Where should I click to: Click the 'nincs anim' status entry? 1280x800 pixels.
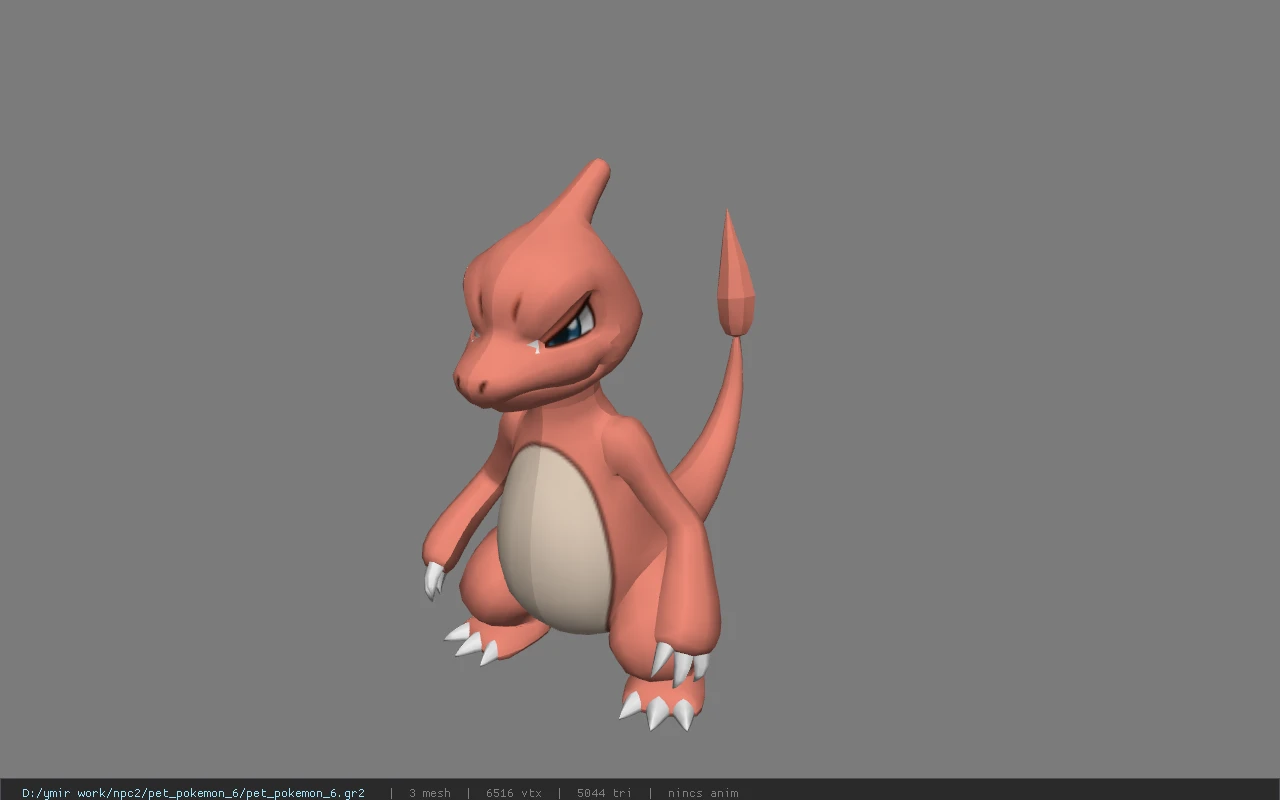click(703, 793)
